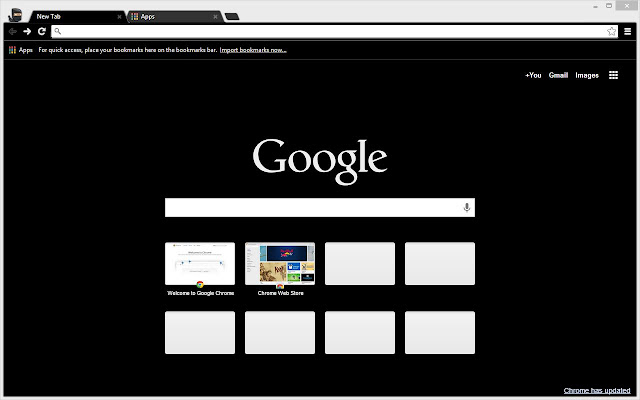Screen dimensions: 640x400
Task: Bookmark this page with star icon
Action: [611, 31]
